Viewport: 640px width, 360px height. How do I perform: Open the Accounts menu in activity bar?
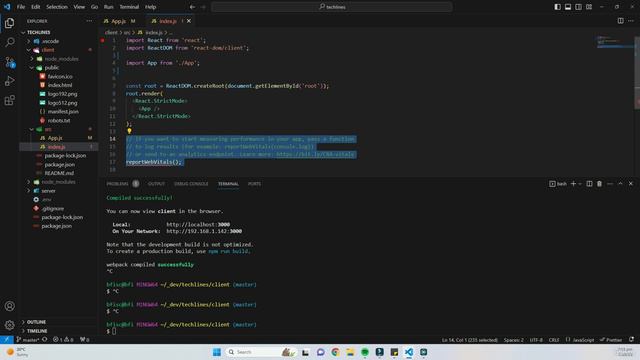pos(9,306)
